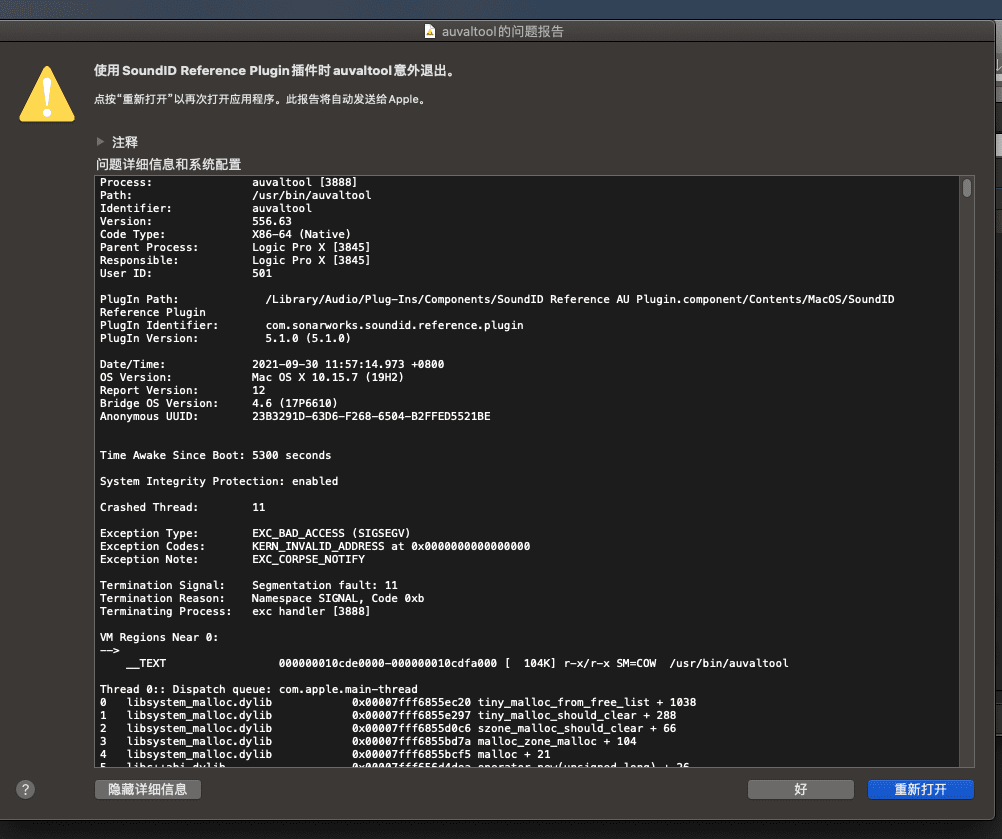Click "Thread 0:: Dispatch queue: com.apple.main-thread"
This screenshot has width=1002, height=839.
click(x=258, y=689)
